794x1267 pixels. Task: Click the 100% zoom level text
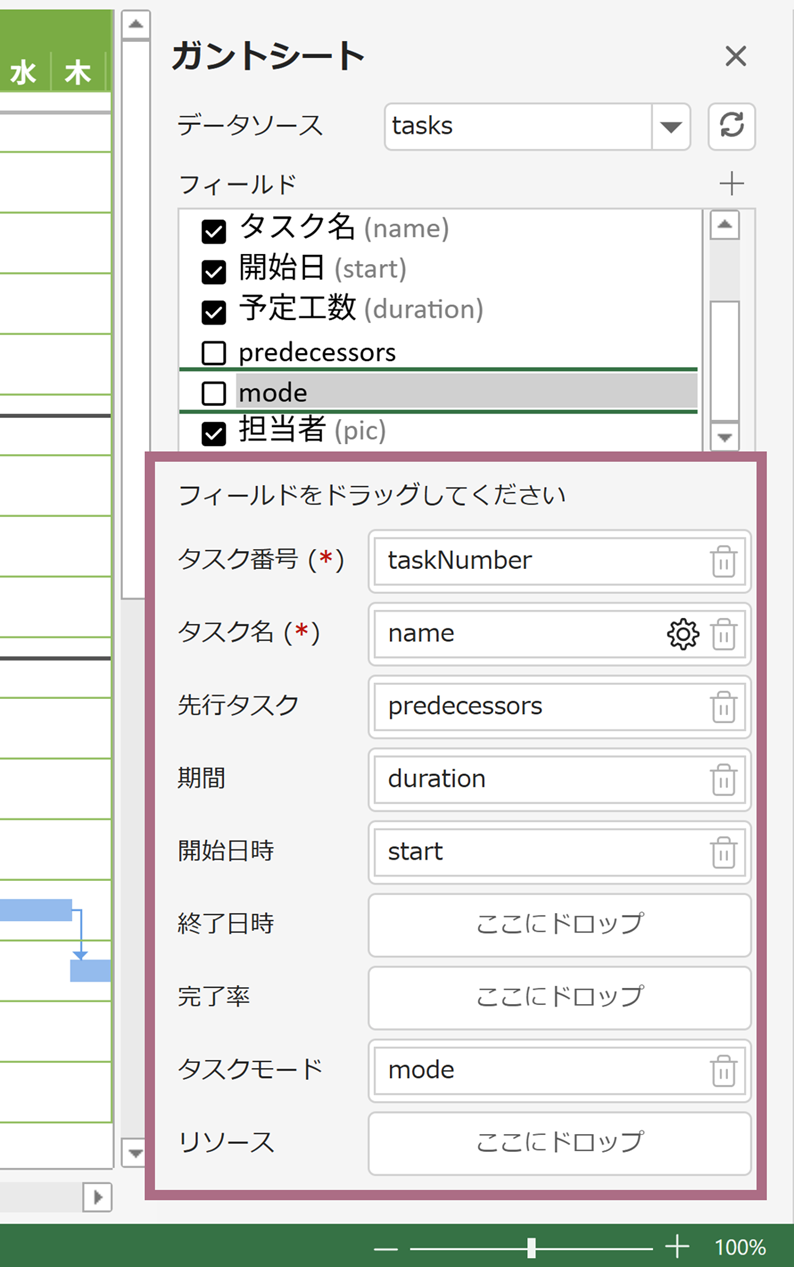coord(740,1247)
